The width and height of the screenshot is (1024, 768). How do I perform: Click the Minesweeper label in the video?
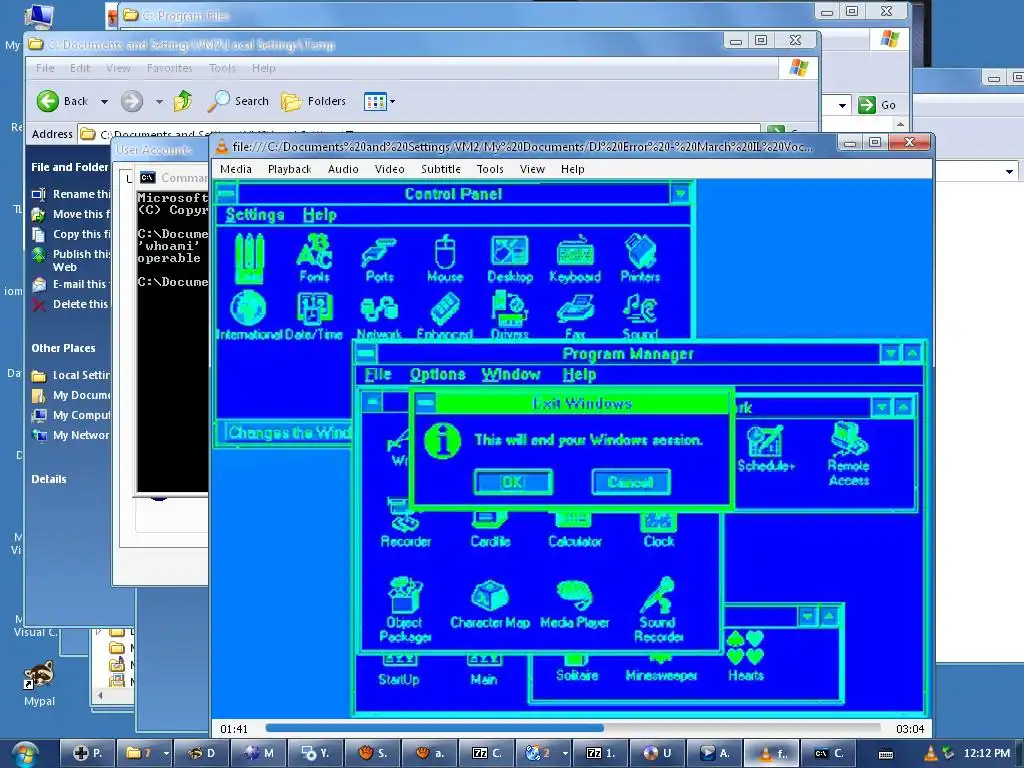click(661, 675)
